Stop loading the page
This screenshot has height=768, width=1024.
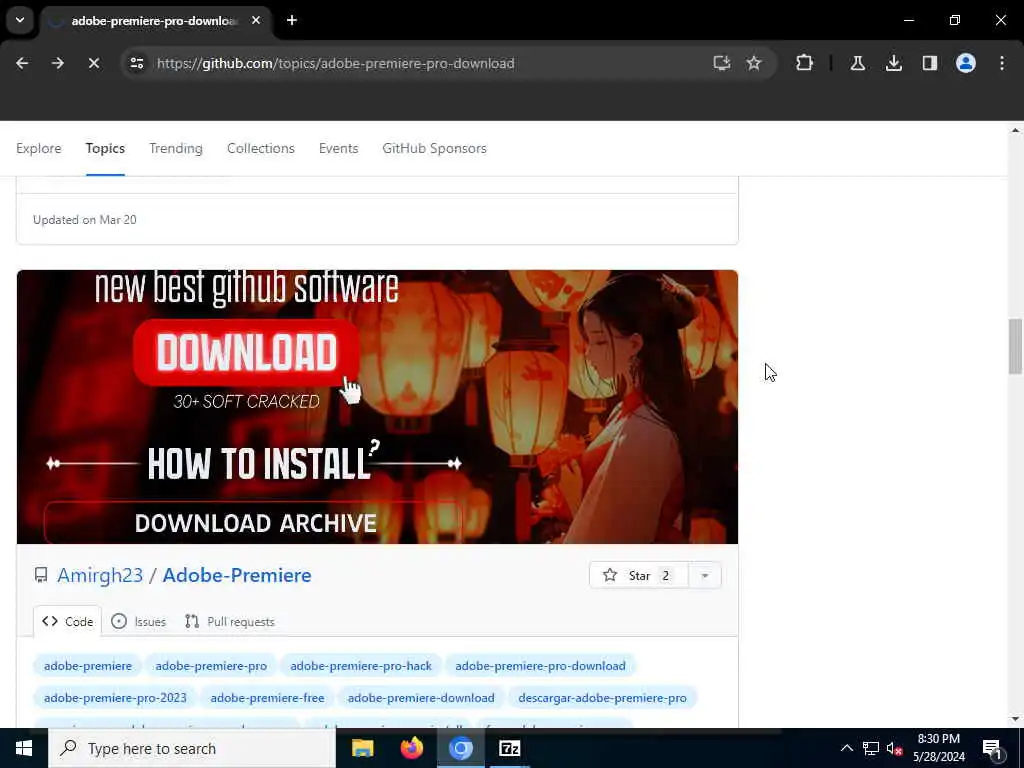point(94,63)
